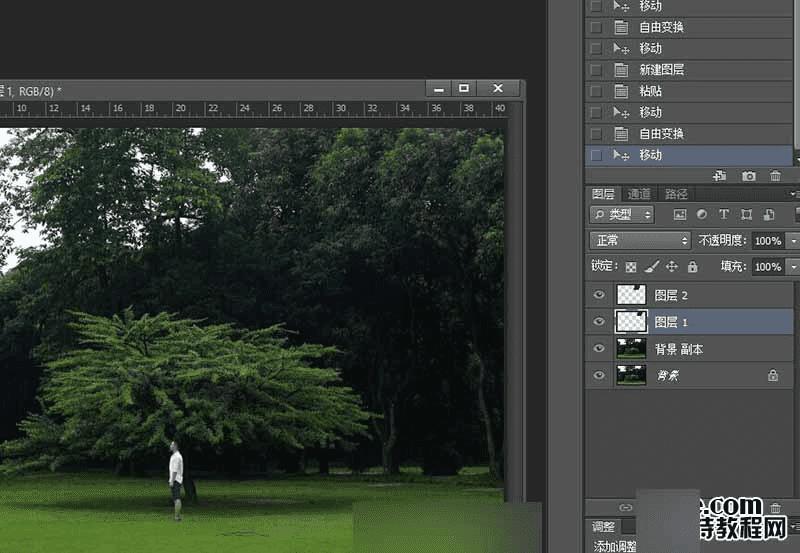Filter layers by type (T) text icon
The image size is (800, 553).
(724, 215)
